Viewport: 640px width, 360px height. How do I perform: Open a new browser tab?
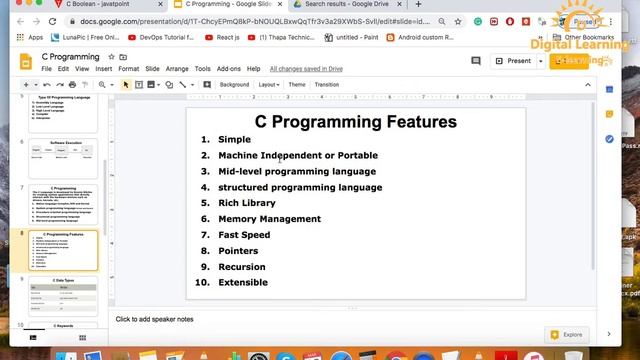[418, 4]
